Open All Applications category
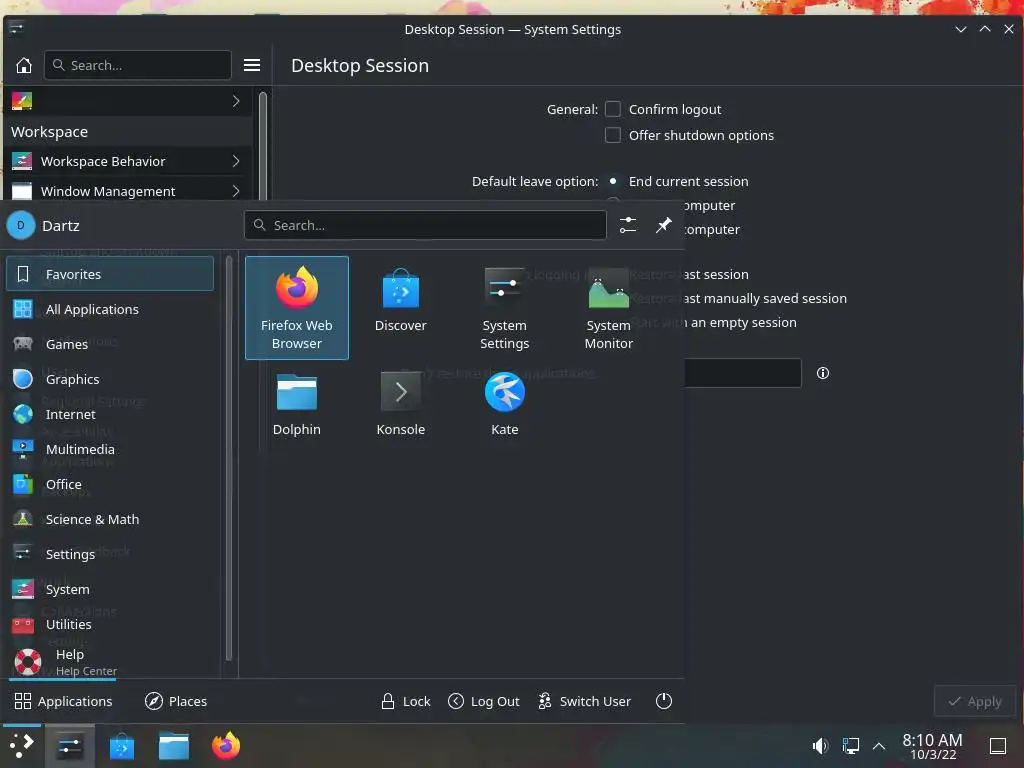1024x768 pixels. click(110, 309)
